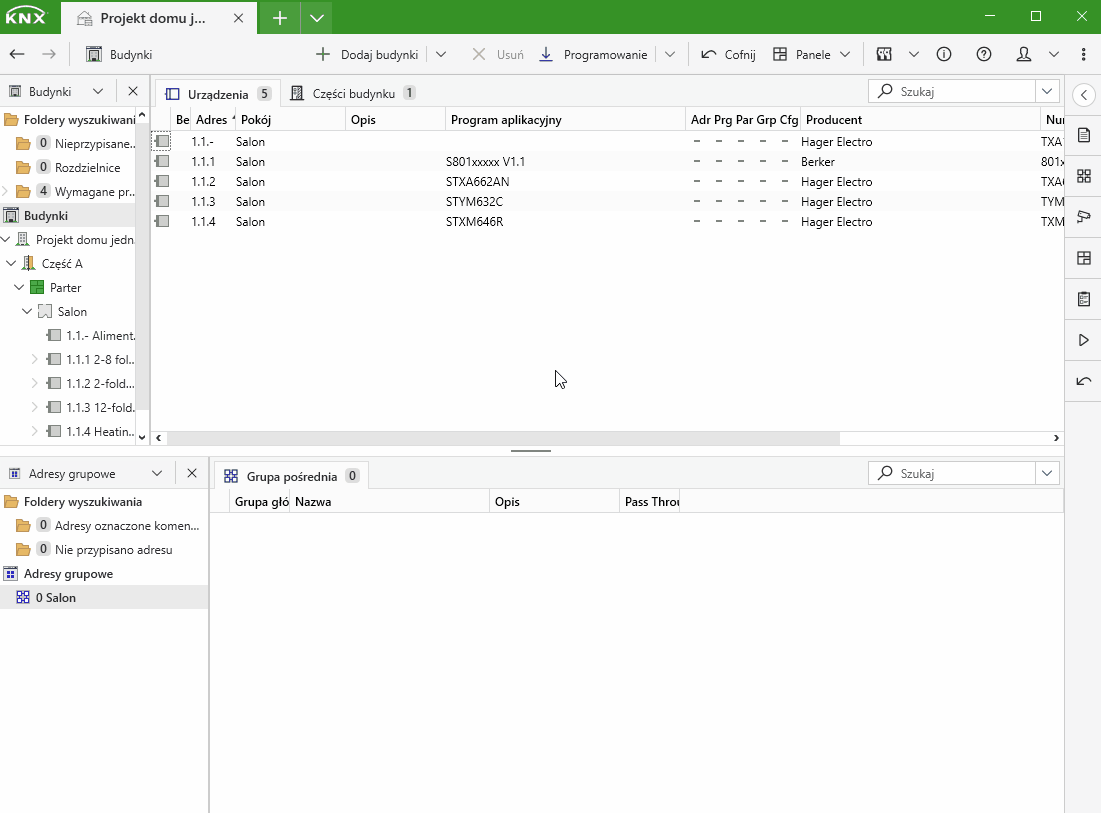Switch to the Części budynku tab

coord(353,93)
